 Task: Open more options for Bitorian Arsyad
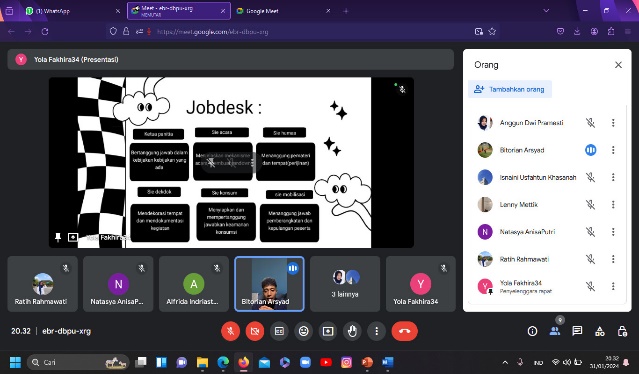(613, 150)
